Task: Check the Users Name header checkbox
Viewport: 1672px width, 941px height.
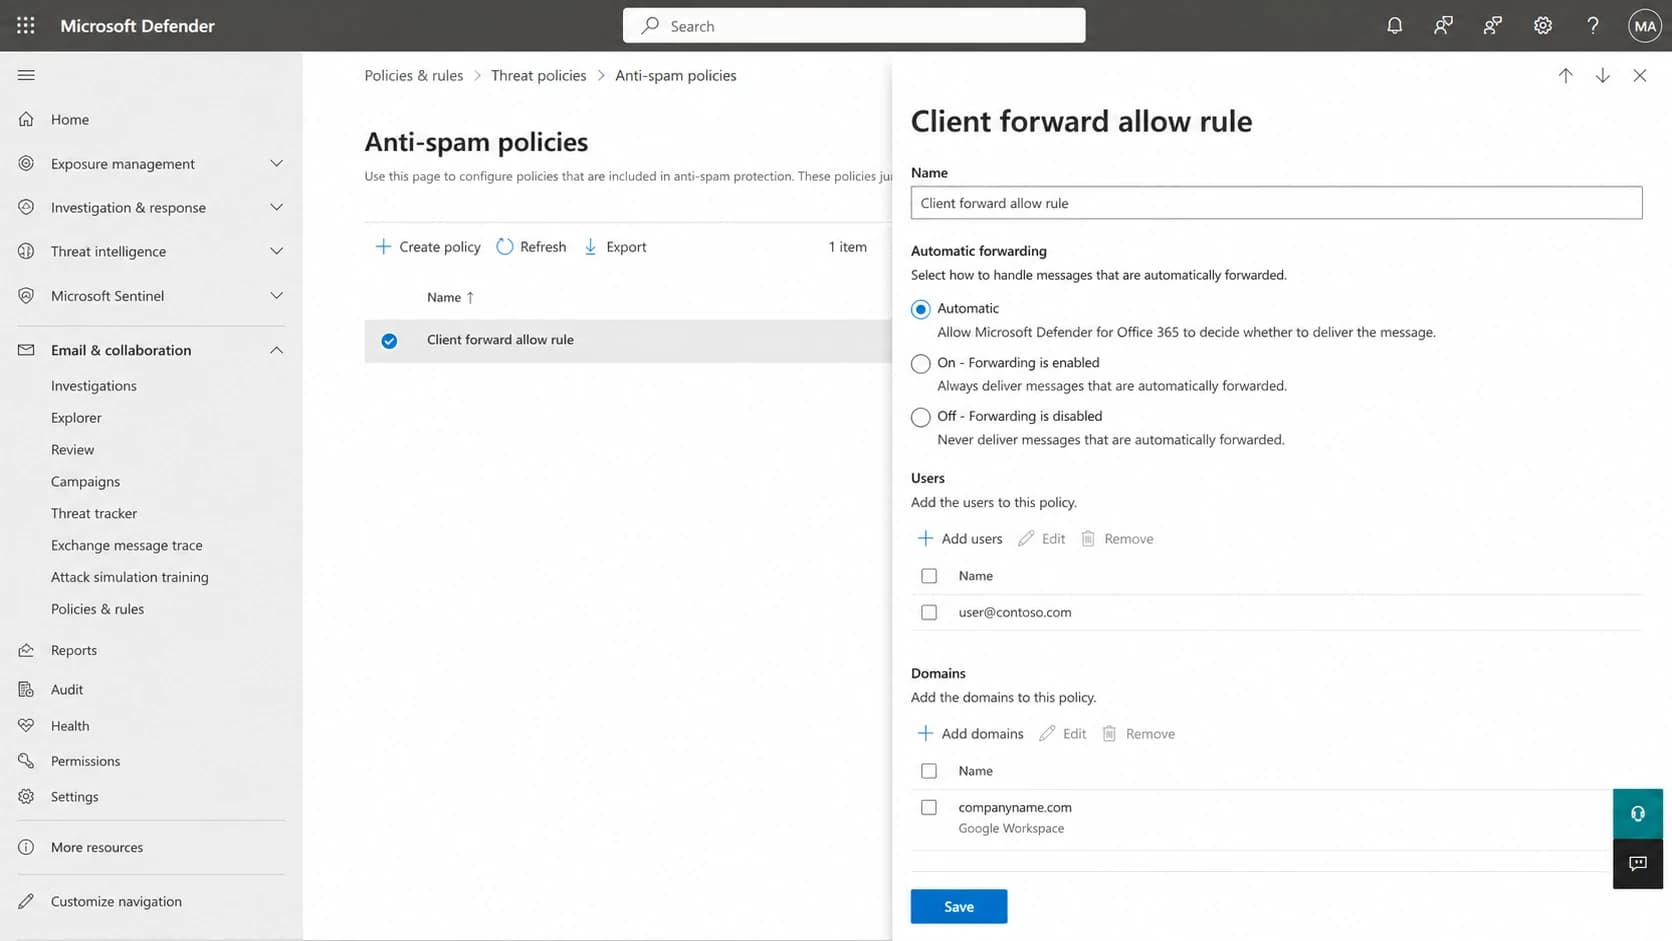Action: click(929, 576)
